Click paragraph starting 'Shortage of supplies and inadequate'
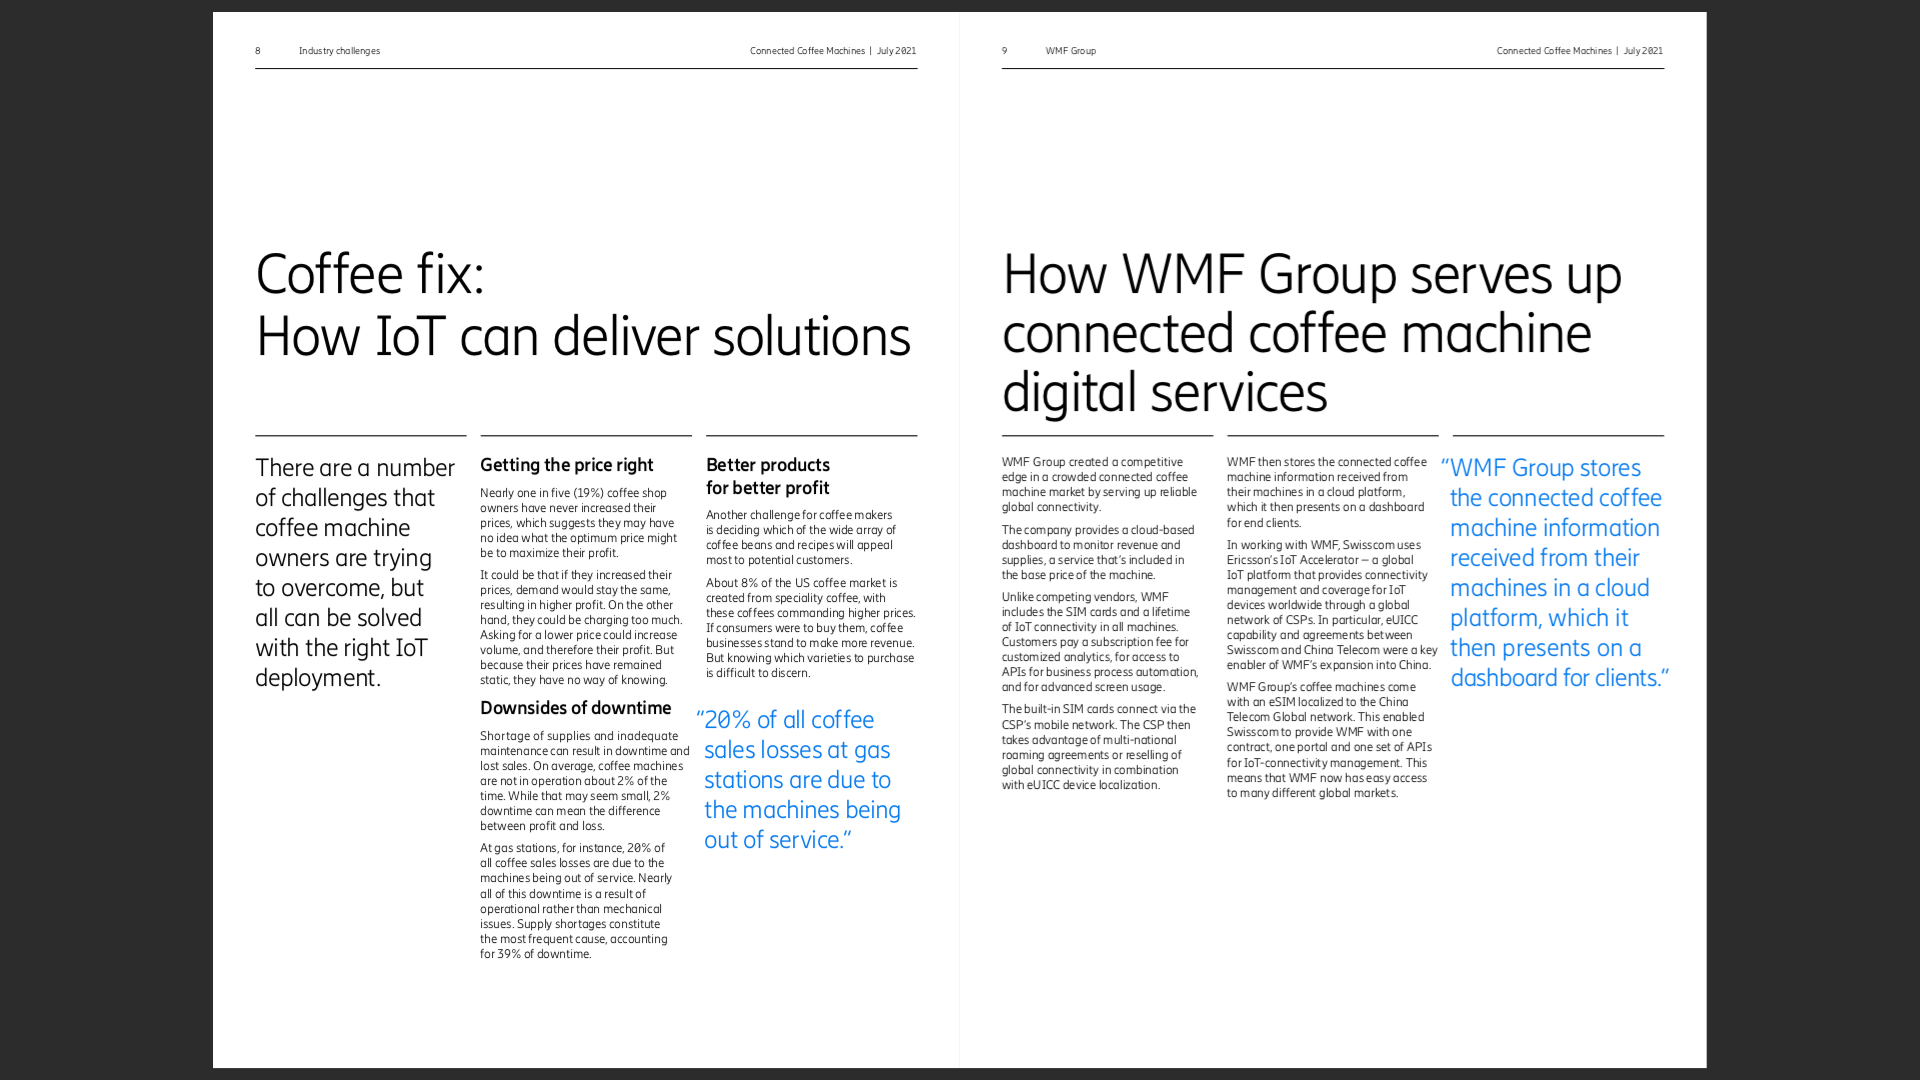The width and height of the screenshot is (1920, 1080). click(585, 781)
